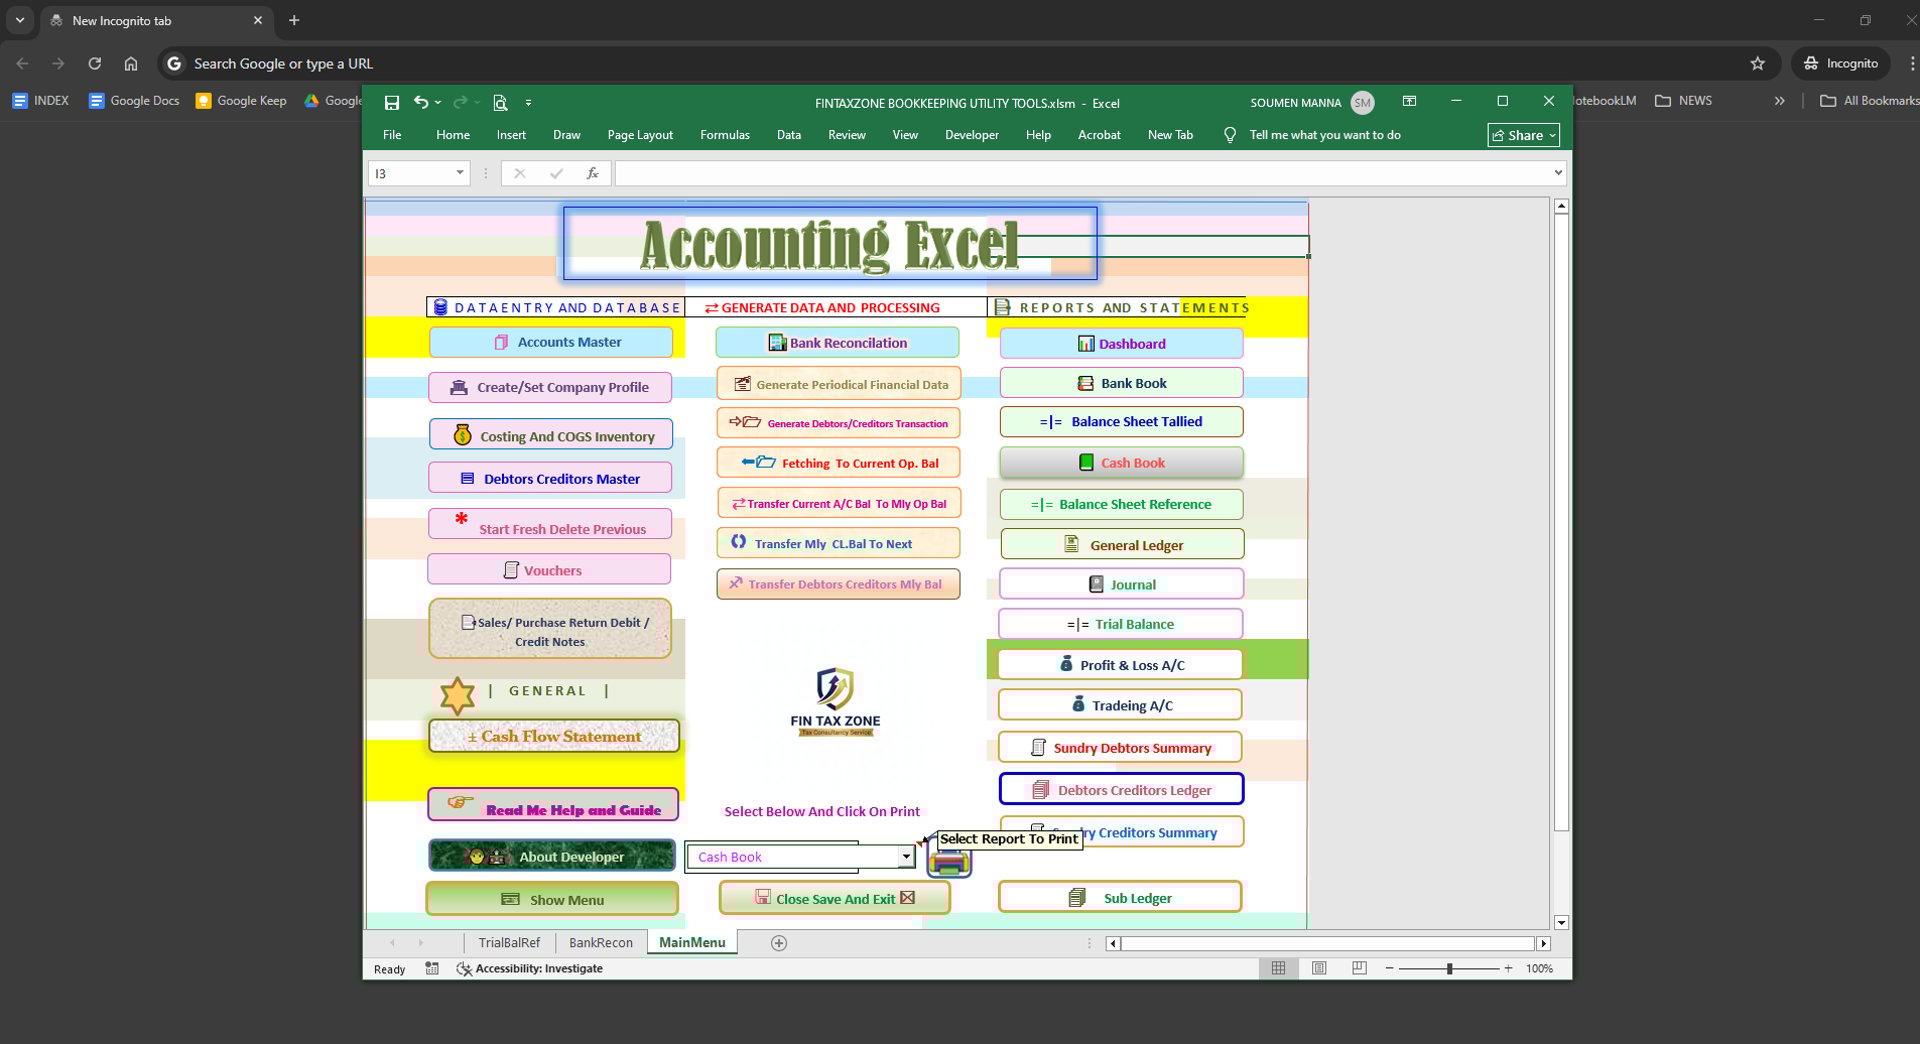Click the Cash Flow Statement button
Screen dimensions: 1920x1044
coord(554,736)
